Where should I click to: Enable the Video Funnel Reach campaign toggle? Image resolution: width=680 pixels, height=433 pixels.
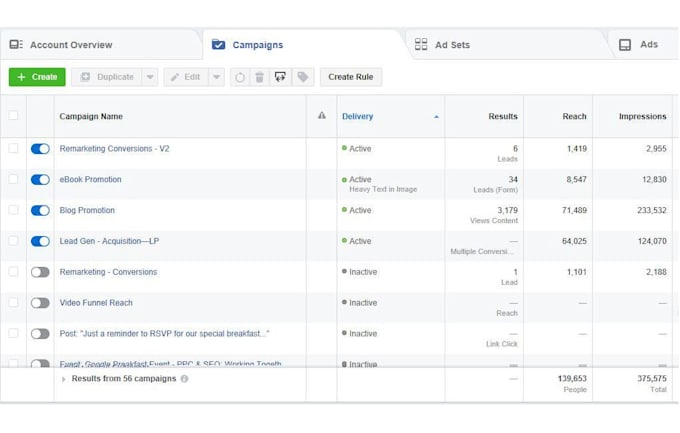40,303
